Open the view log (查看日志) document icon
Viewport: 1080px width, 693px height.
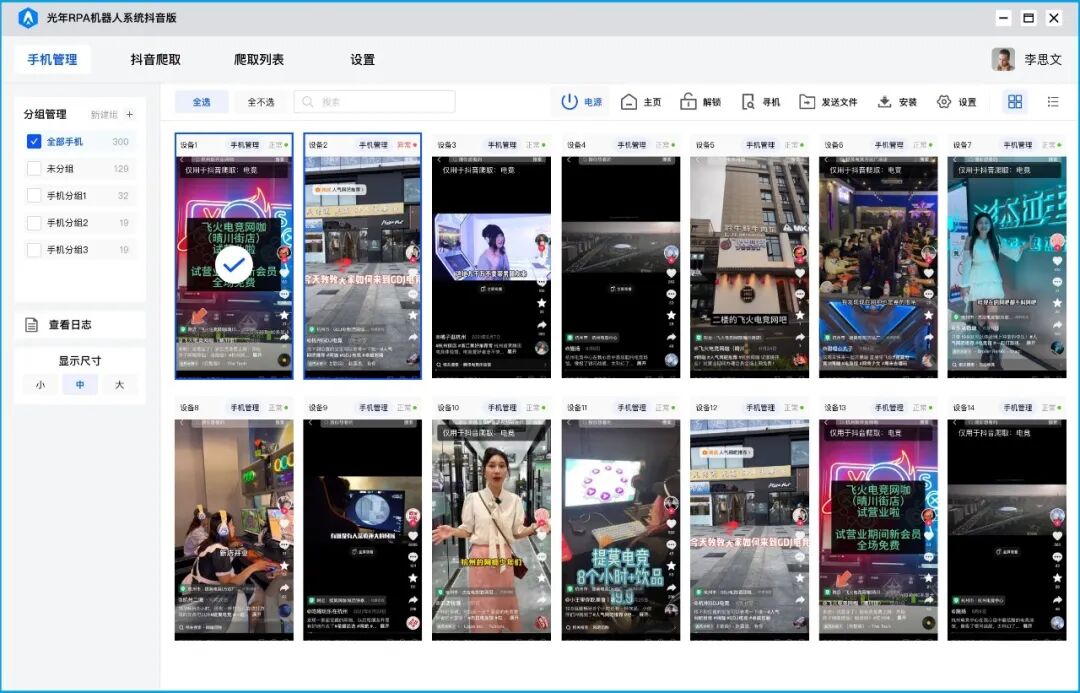(x=32, y=324)
